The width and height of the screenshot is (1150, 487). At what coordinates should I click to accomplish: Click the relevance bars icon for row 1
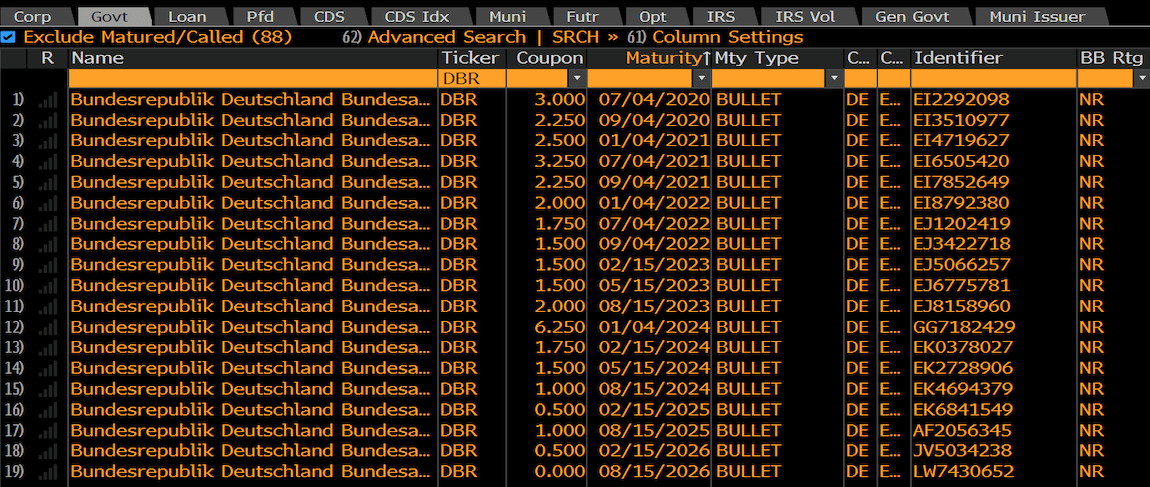point(48,100)
